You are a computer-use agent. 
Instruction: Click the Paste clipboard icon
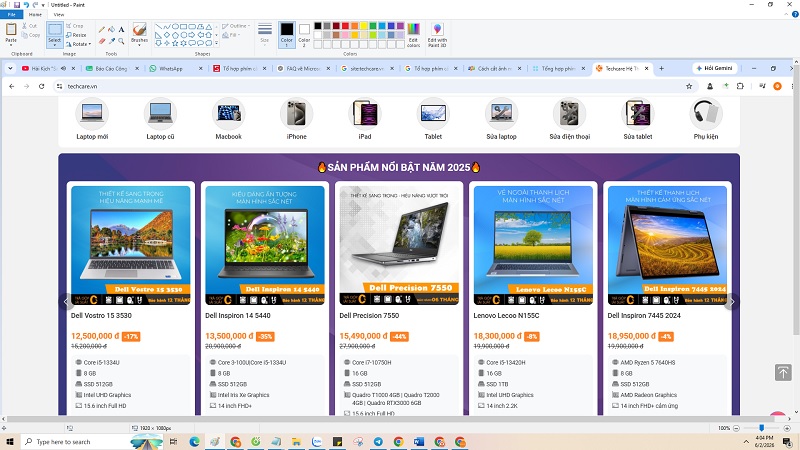coord(11,29)
